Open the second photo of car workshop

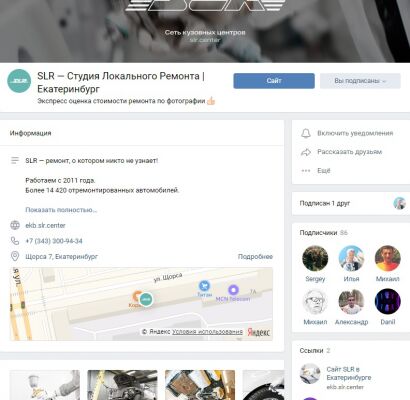coord(122,385)
